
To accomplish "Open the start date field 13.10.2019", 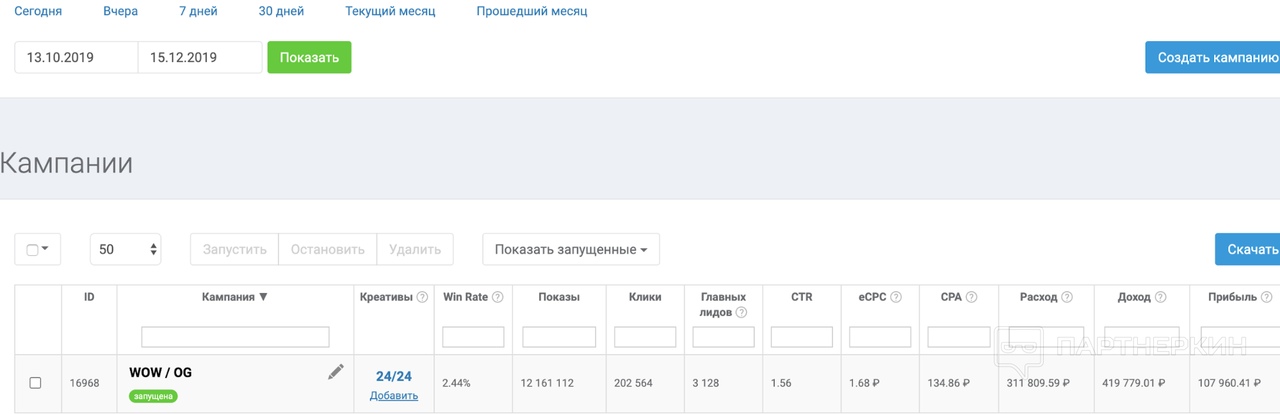I will tap(76, 57).
